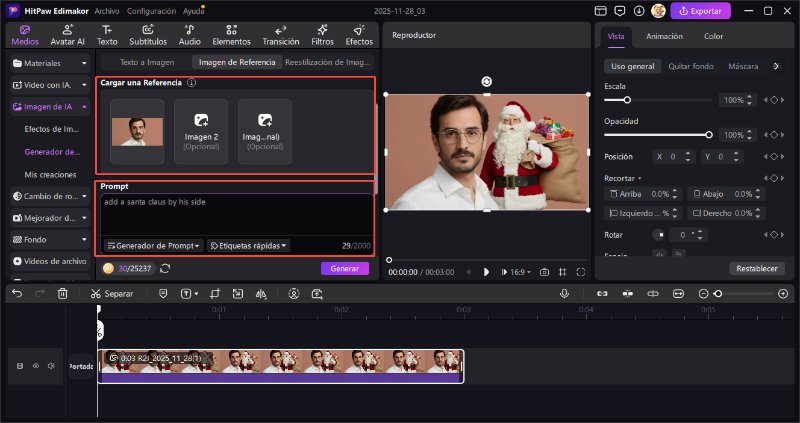Adjust the Escala slider
This screenshot has width=800, height=423.
click(658, 100)
